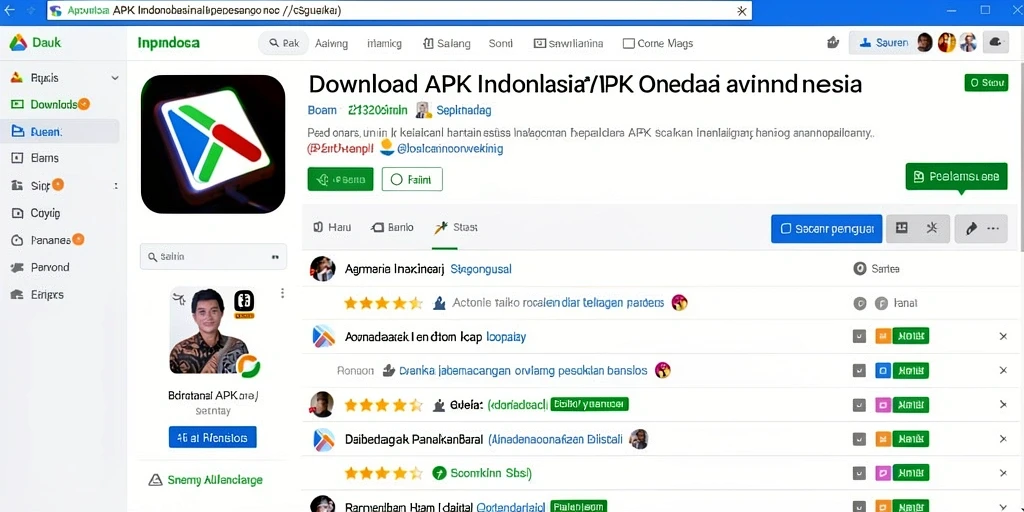Remove the Ronaon row with its X
This screenshot has width=1024, height=512.
point(1003,371)
